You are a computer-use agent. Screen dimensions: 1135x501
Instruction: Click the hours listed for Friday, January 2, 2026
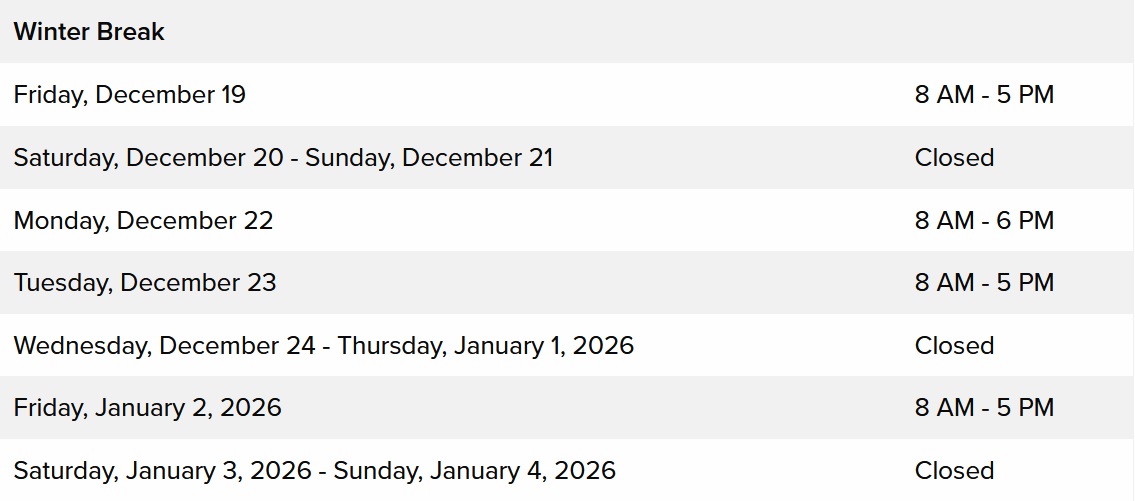[984, 408]
